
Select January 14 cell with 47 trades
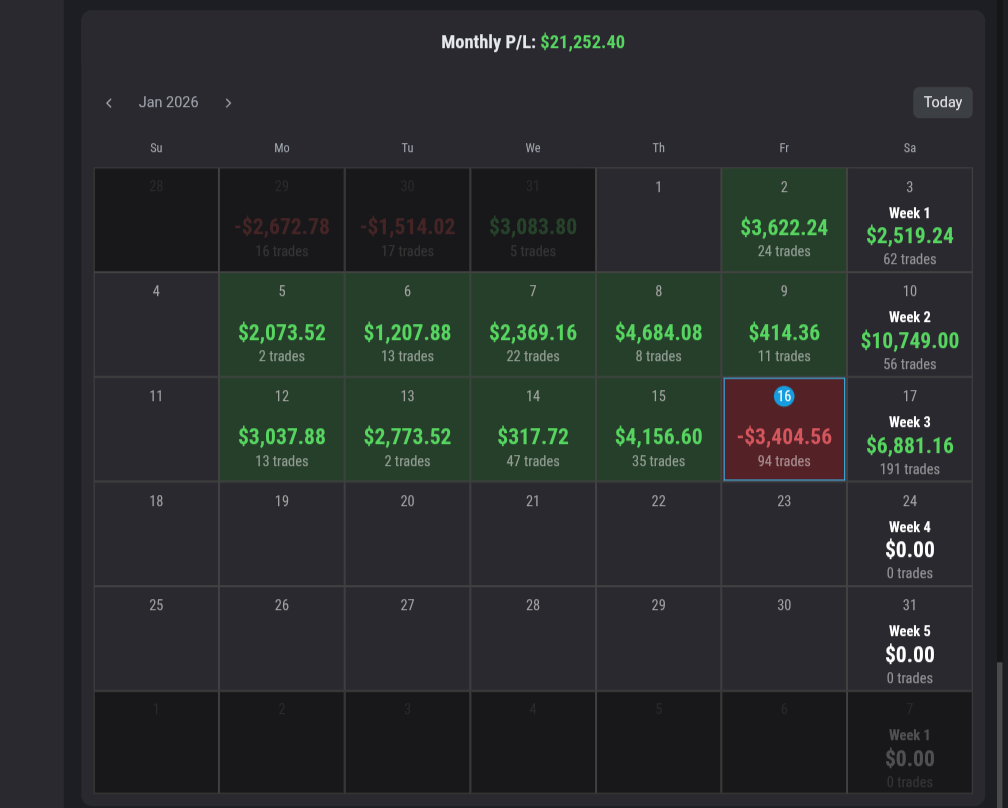(x=533, y=430)
